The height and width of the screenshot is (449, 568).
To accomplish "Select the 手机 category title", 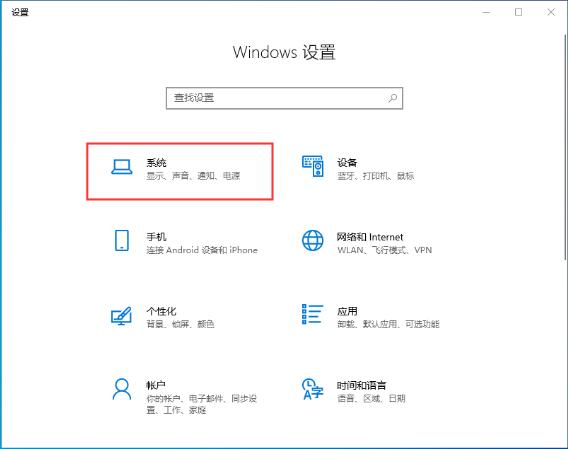I will point(156,237).
